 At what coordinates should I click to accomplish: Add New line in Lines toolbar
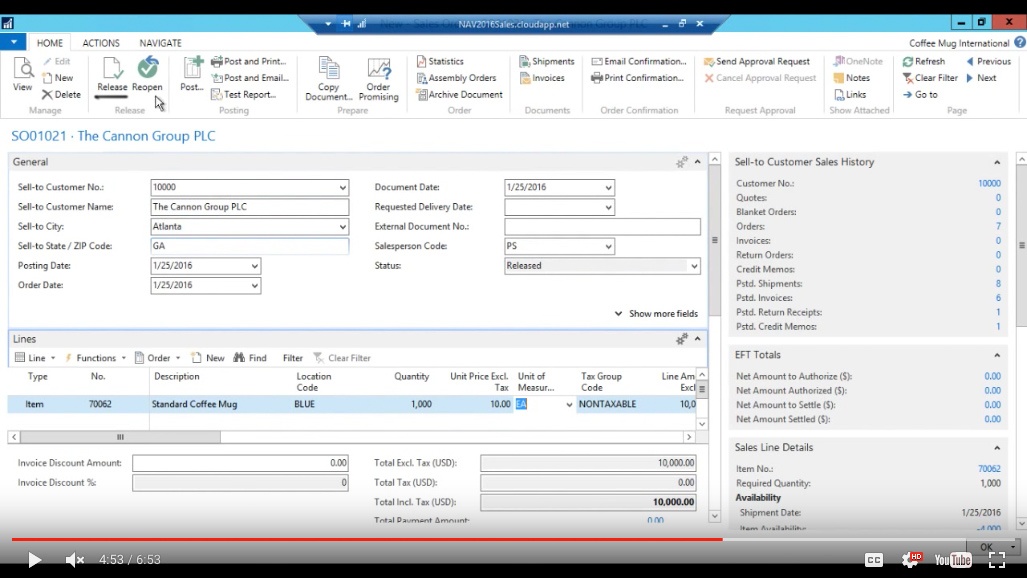[208, 358]
